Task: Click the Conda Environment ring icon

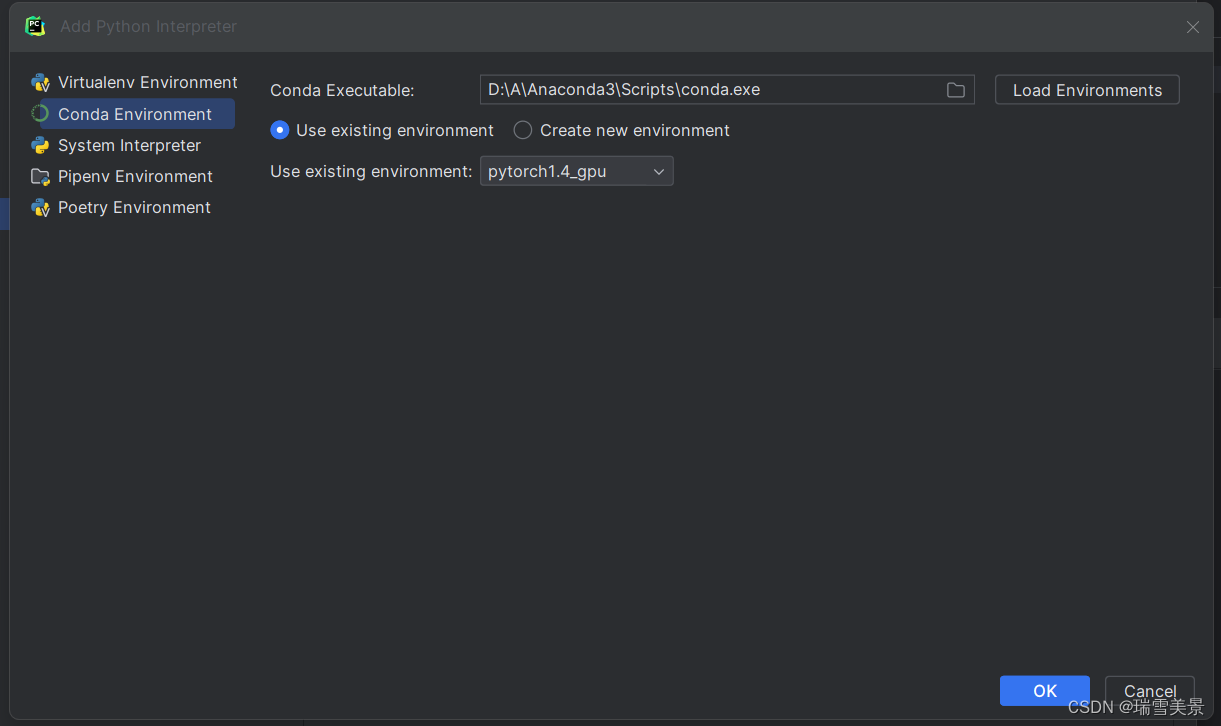Action: coord(40,114)
